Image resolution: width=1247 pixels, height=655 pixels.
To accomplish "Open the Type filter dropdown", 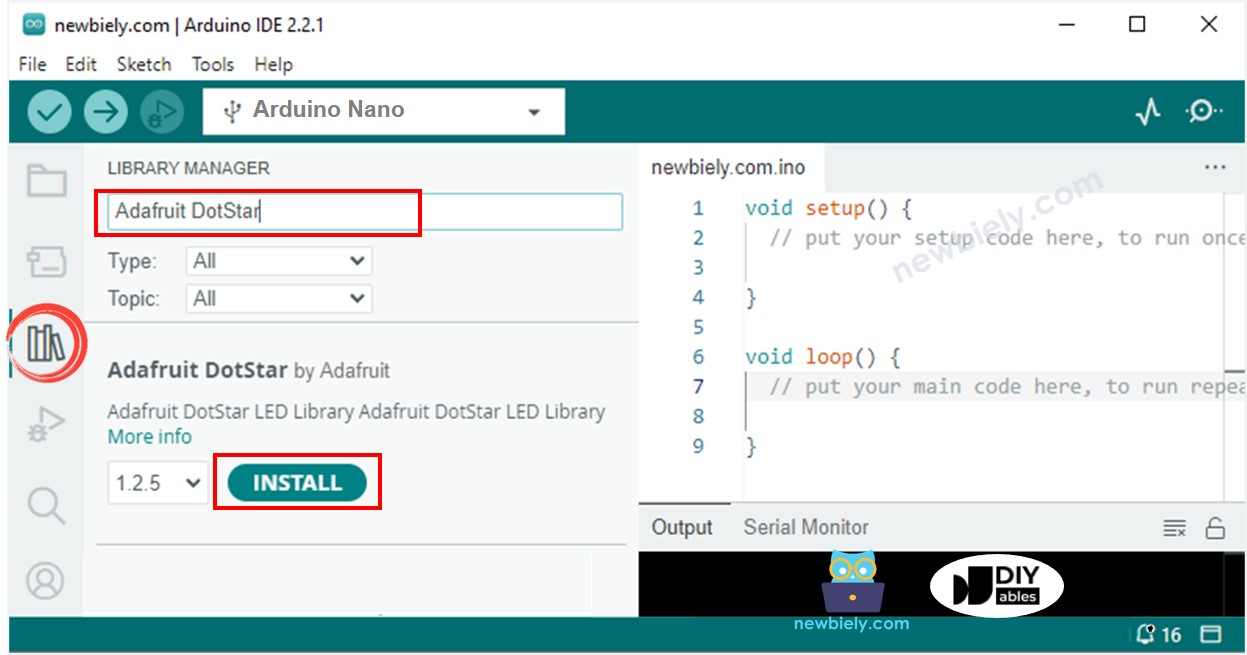I will click(278, 260).
